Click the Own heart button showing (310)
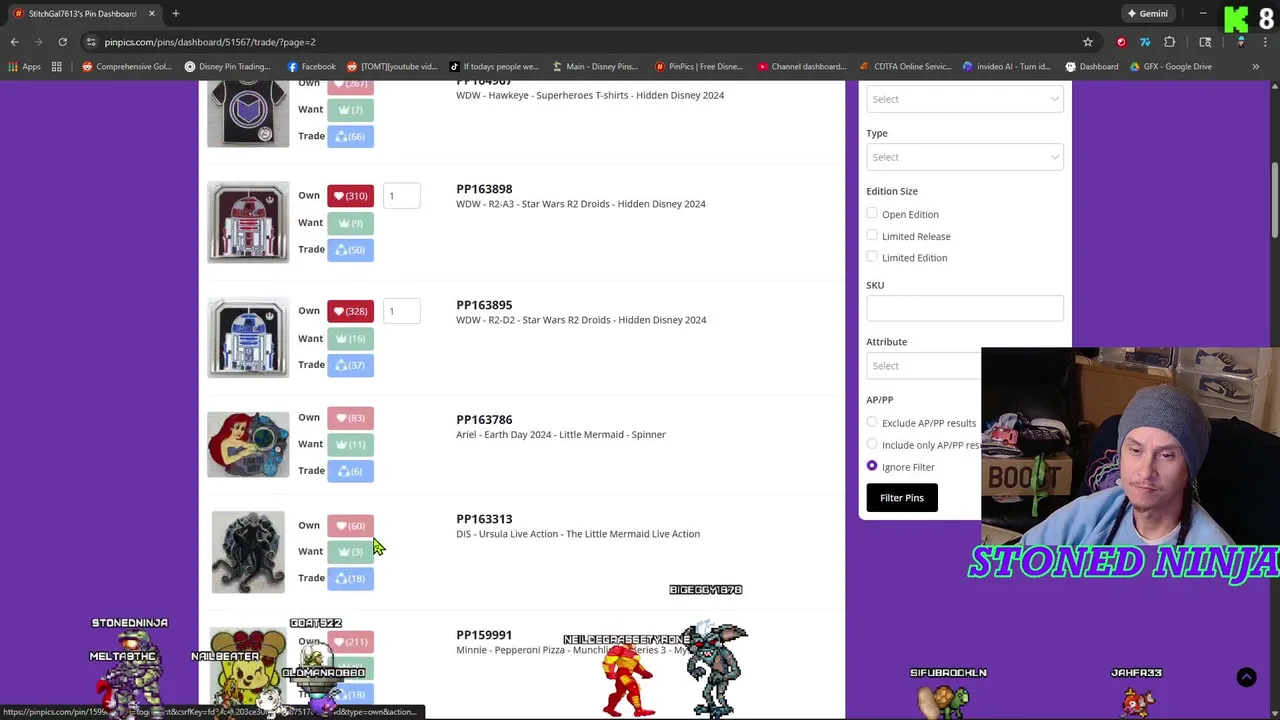 350,196
